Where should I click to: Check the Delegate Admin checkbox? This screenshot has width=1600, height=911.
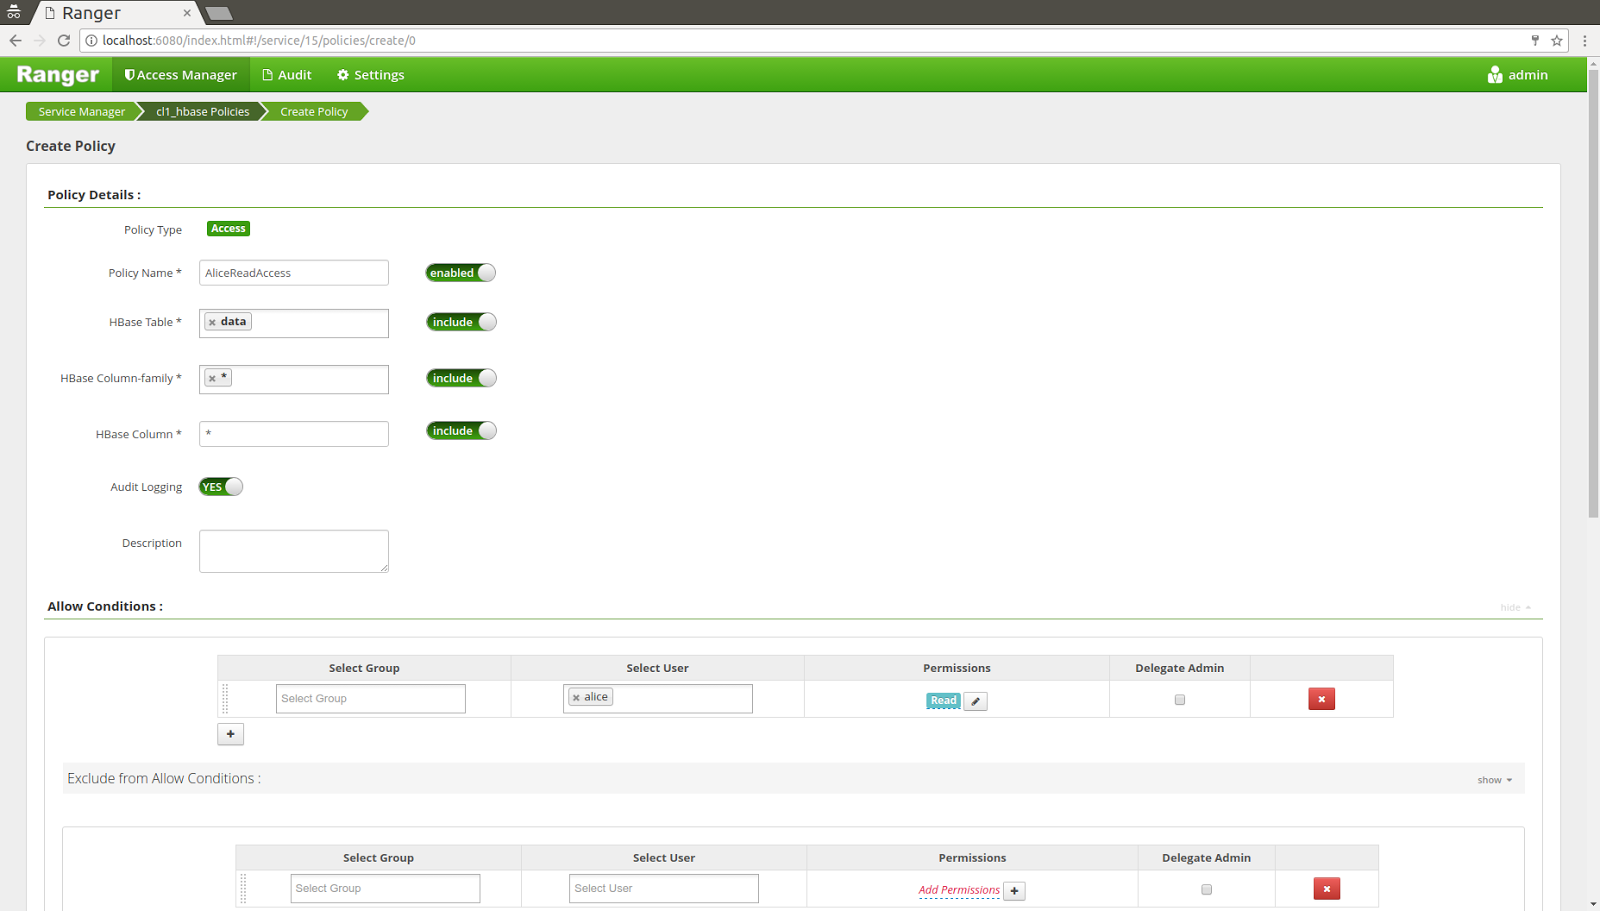click(1179, 700)
